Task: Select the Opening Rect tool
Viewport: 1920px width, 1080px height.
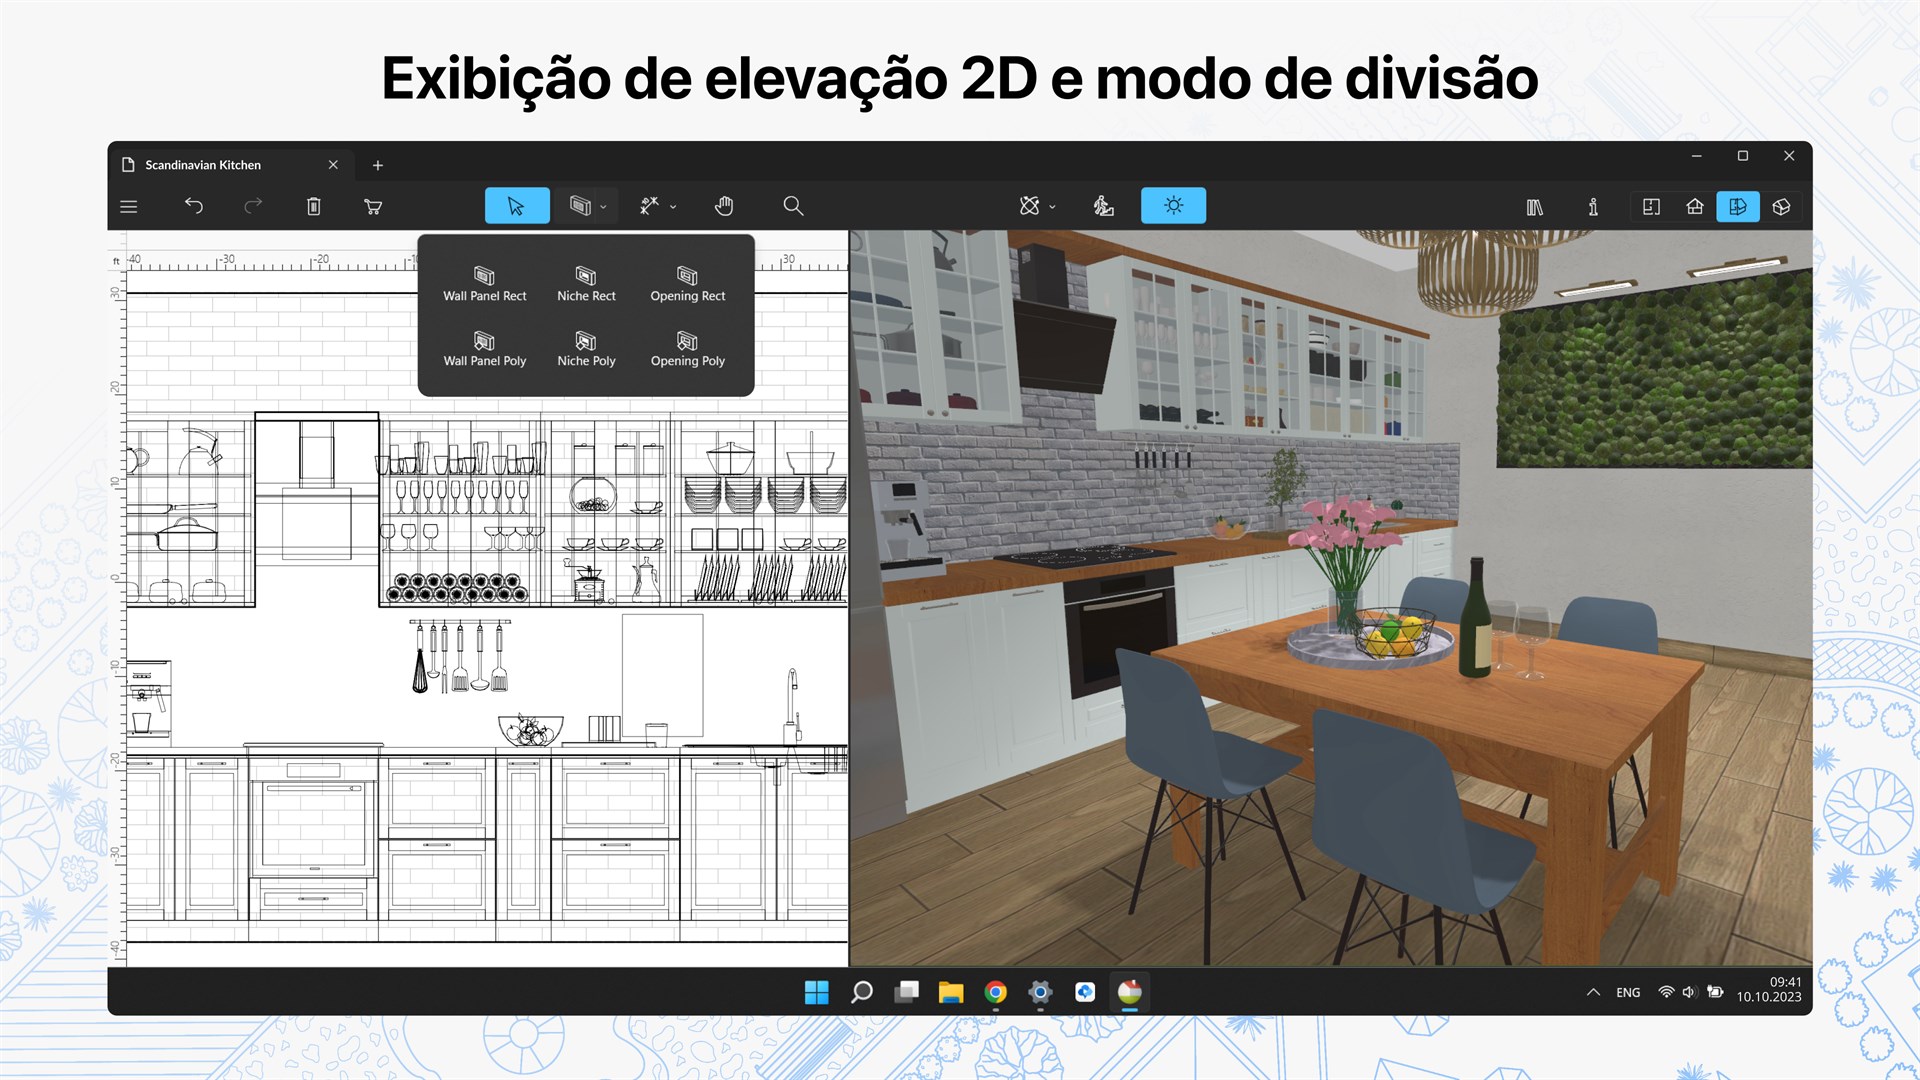Action: coord(684,282)
